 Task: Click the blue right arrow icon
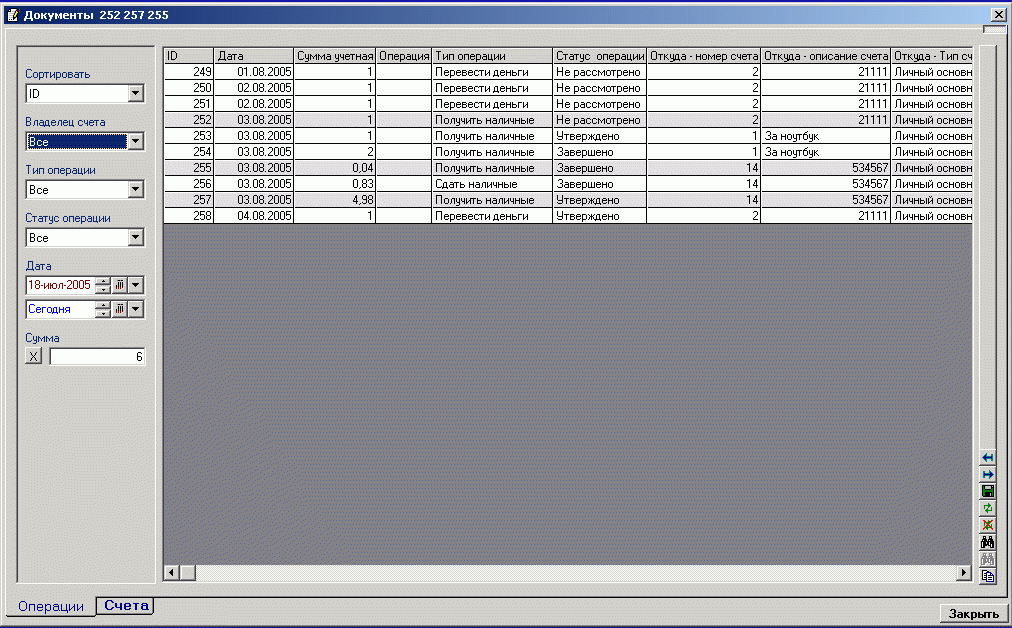987,474
